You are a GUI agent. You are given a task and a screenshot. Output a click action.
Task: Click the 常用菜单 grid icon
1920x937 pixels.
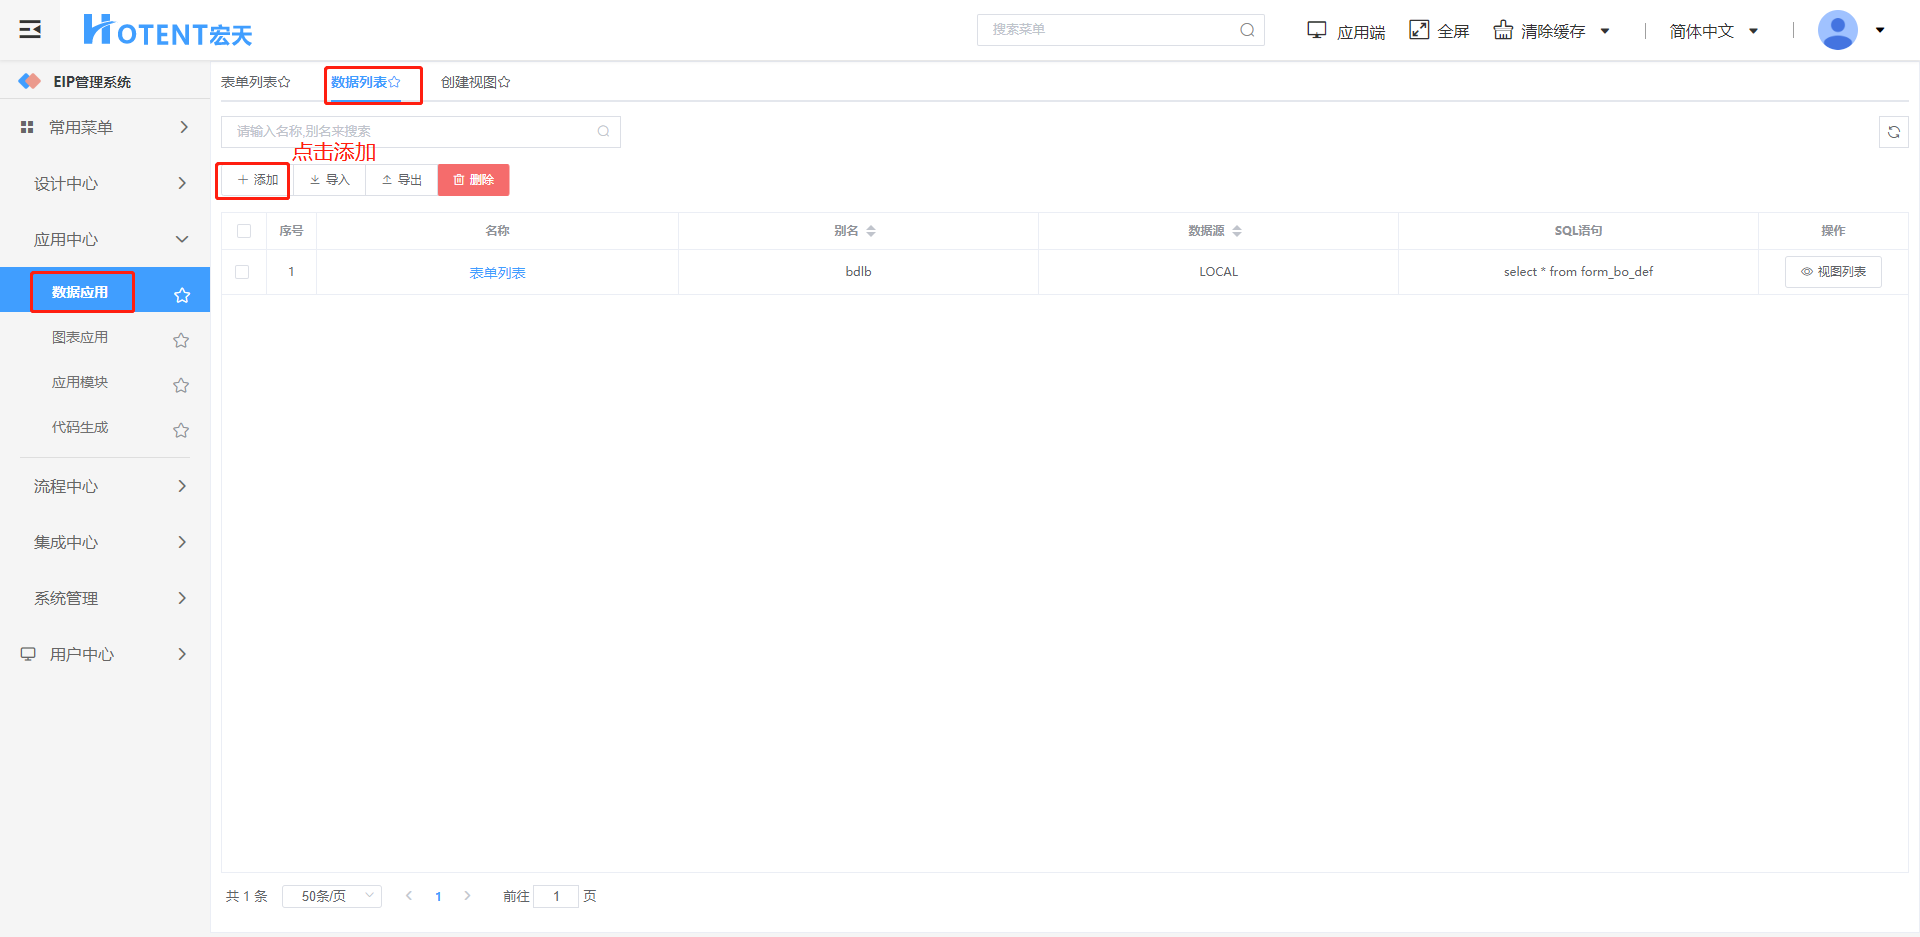pyautogui.click(x=27, y=127)
